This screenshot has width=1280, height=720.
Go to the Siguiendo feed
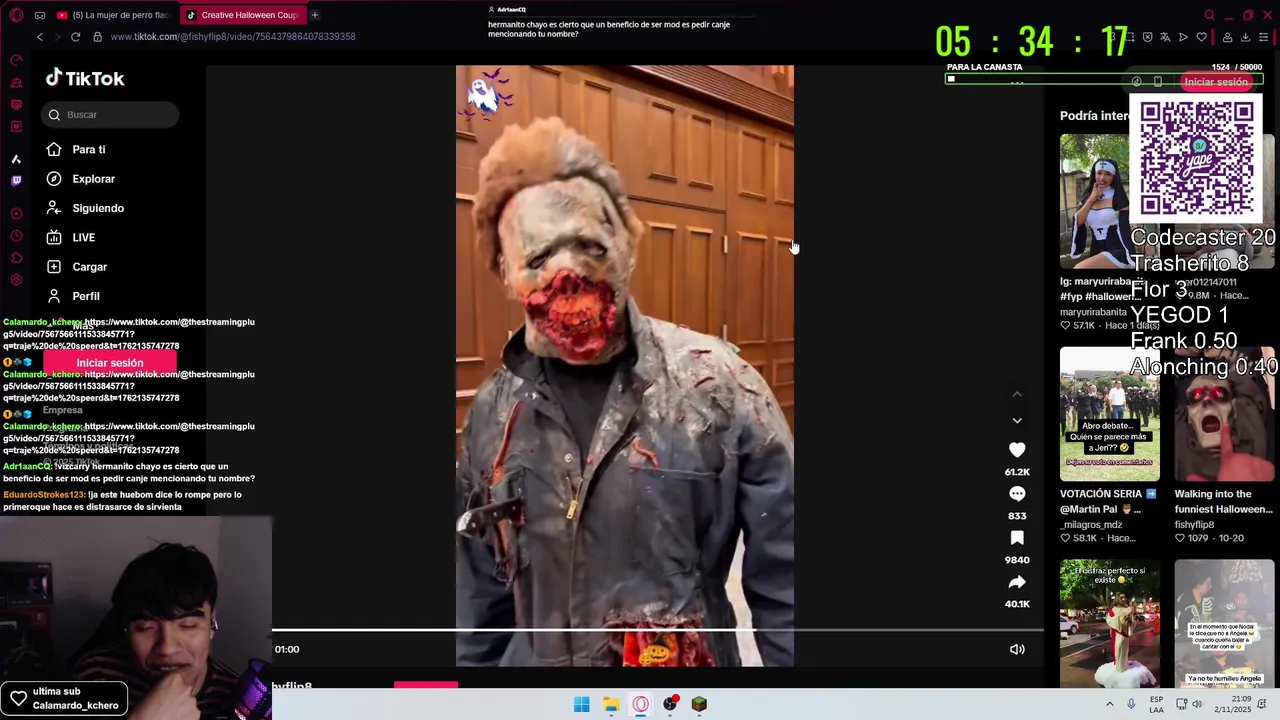(x=85, y=208)
